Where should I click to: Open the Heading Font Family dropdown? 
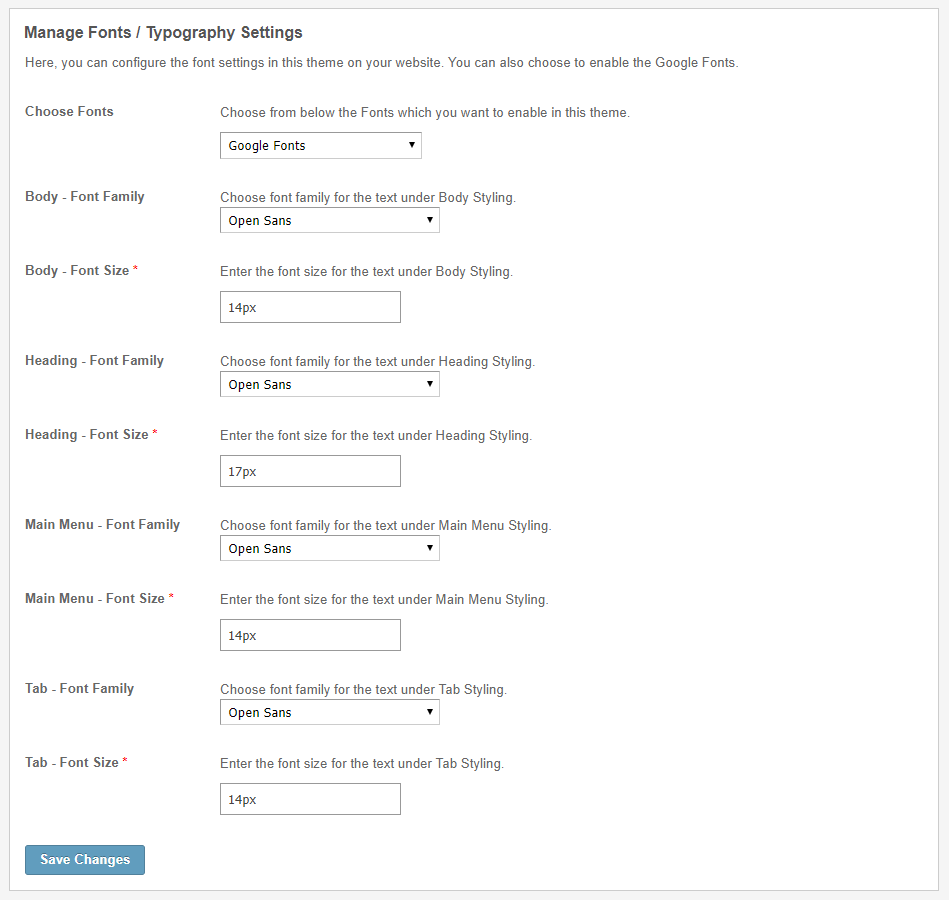click(329, 385)
